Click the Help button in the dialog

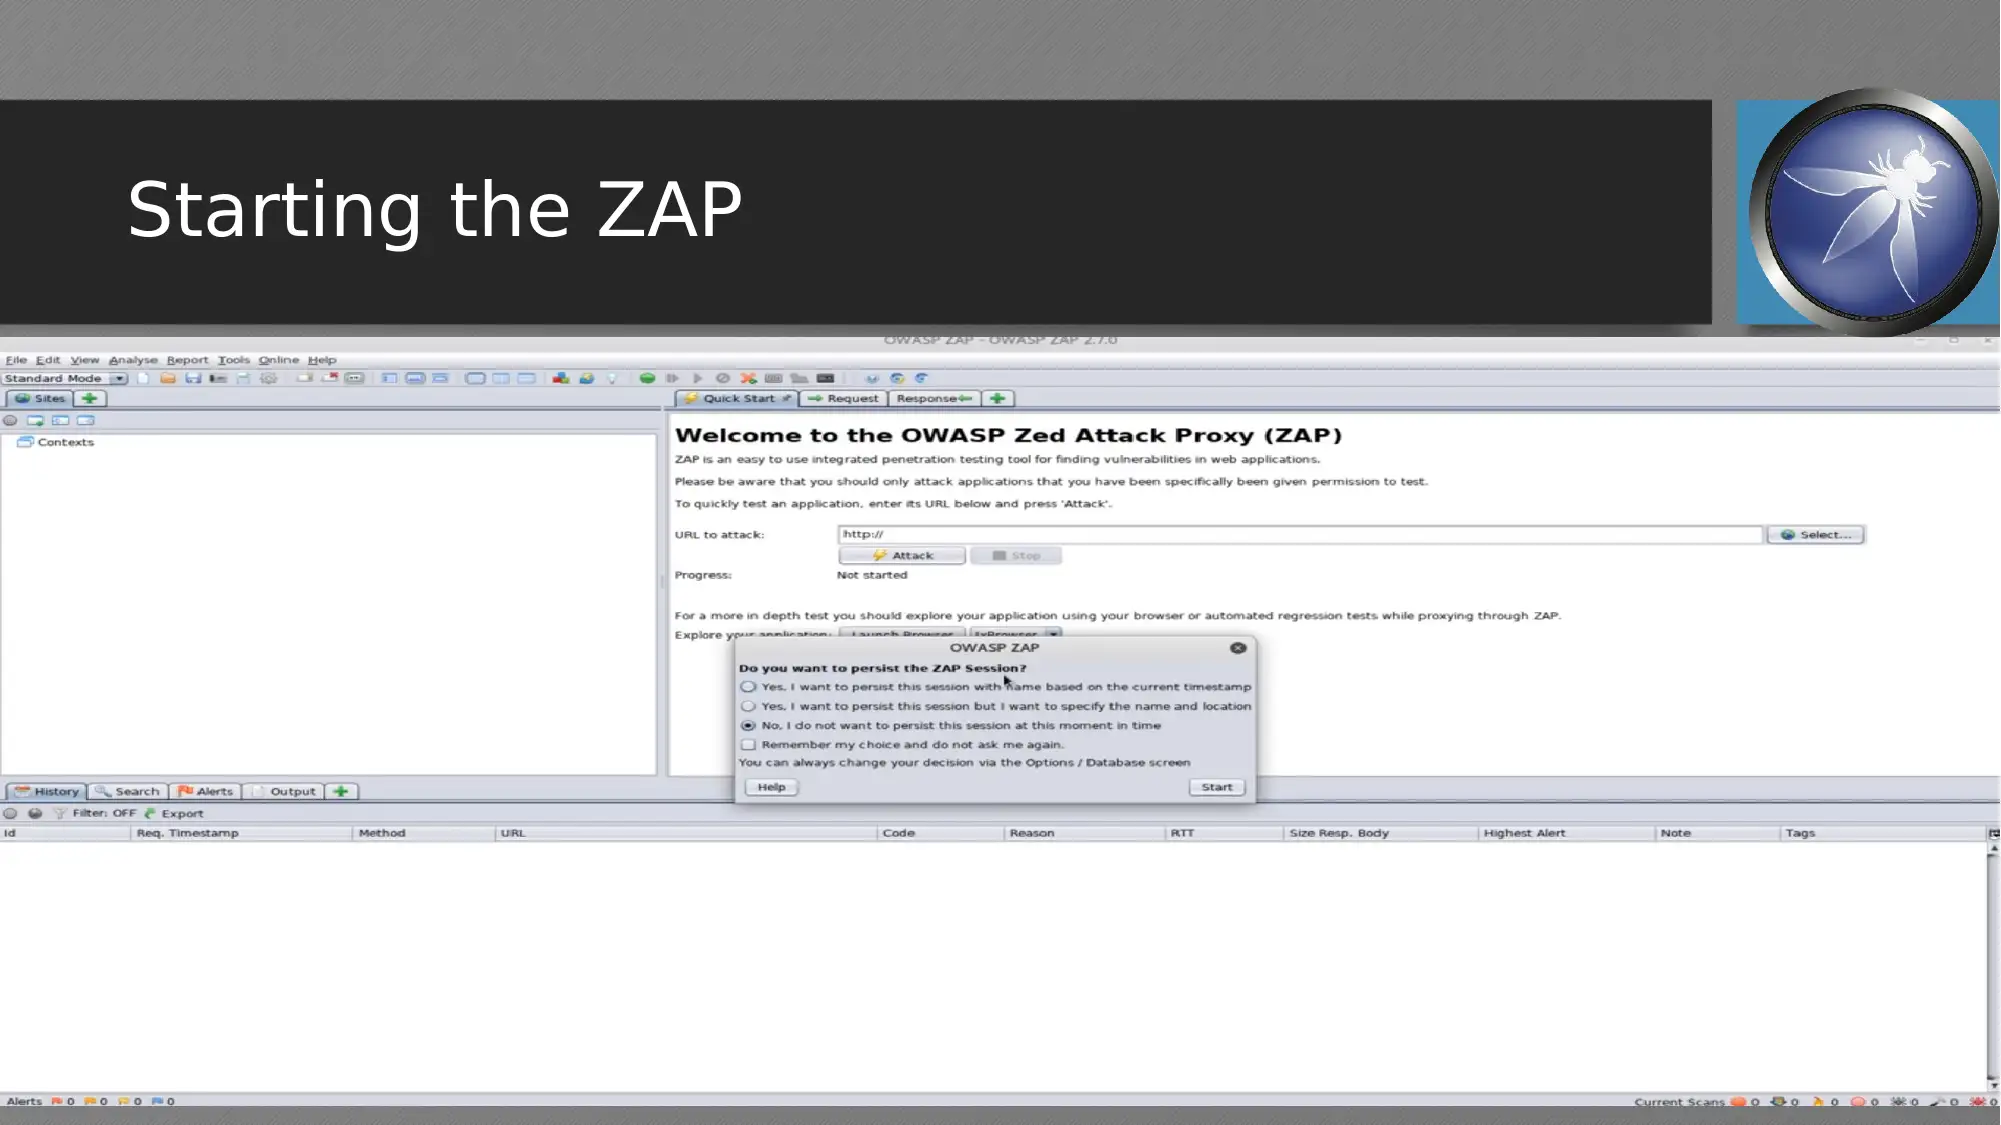tap(771, 787)
